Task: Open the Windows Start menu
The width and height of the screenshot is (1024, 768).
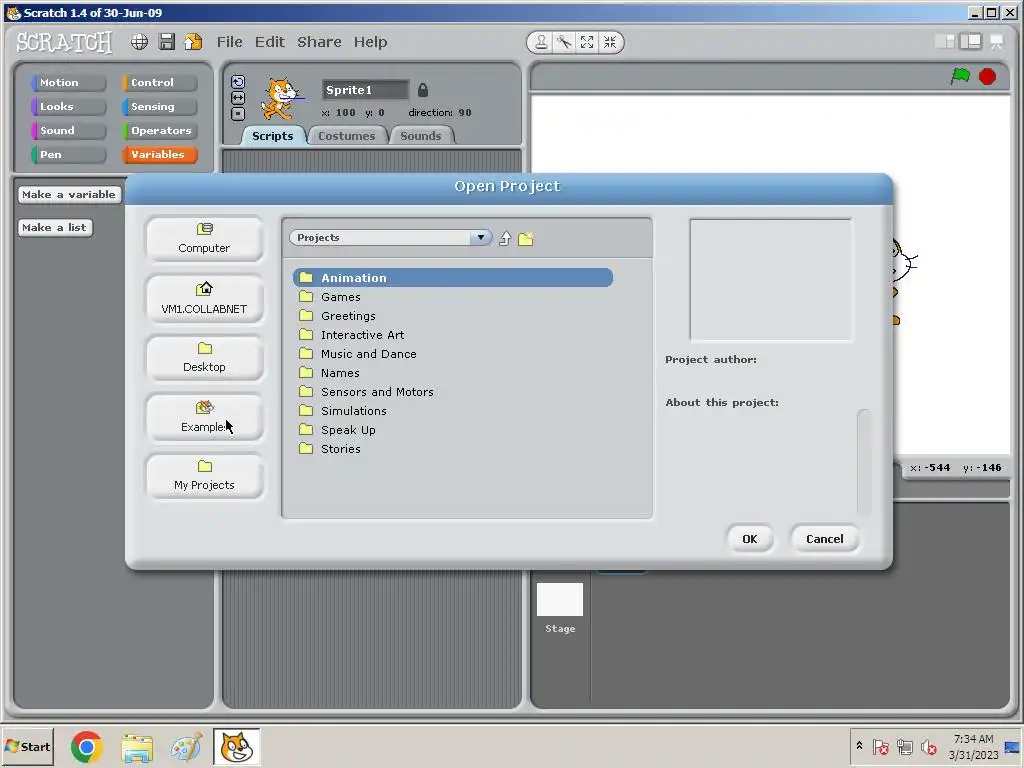Action: click(27, 746)
